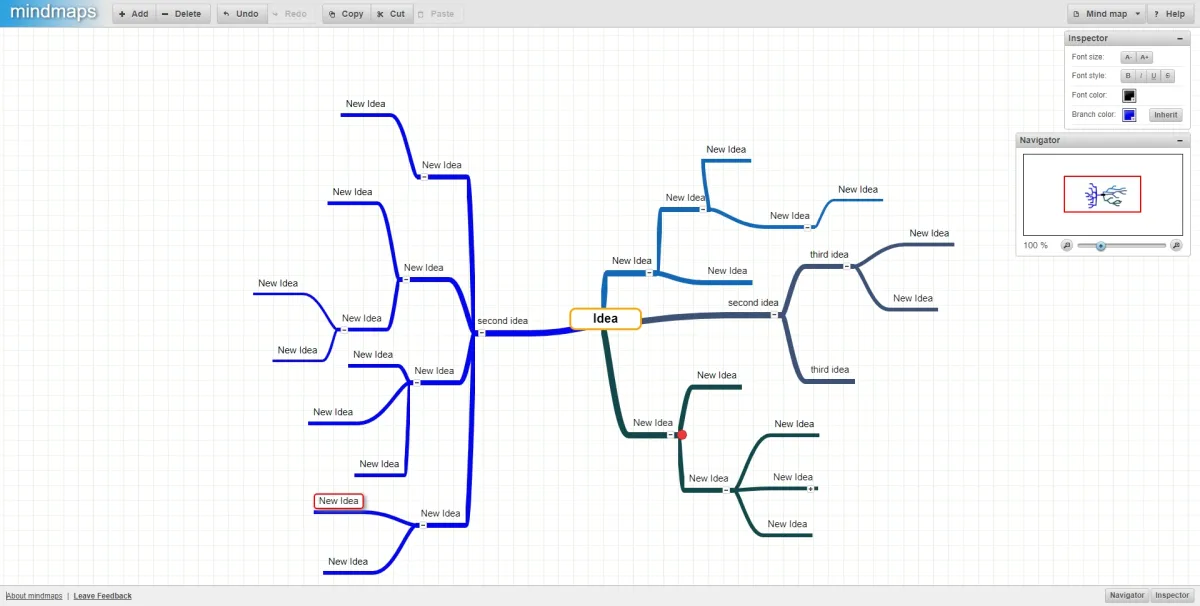Collapse the upper third idea branch
1200x606 pixels.
846,267
